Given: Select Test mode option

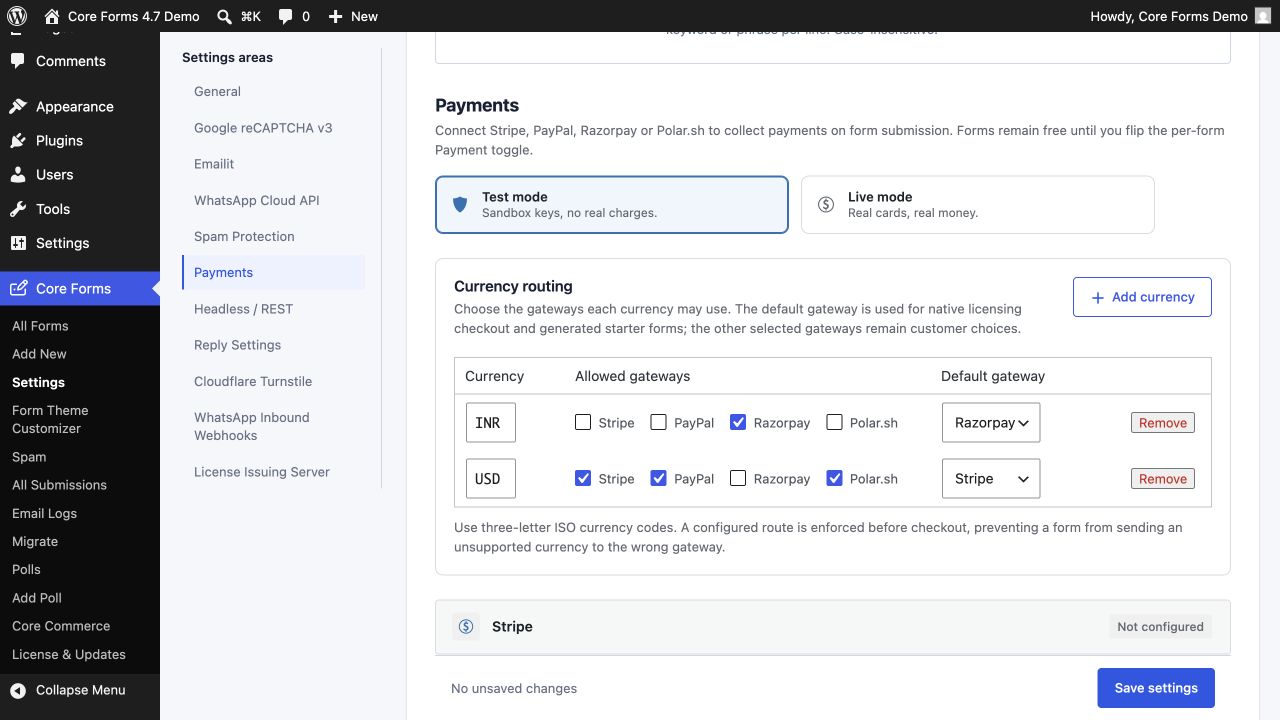Looking at the screenshot, I should (612, 205).
